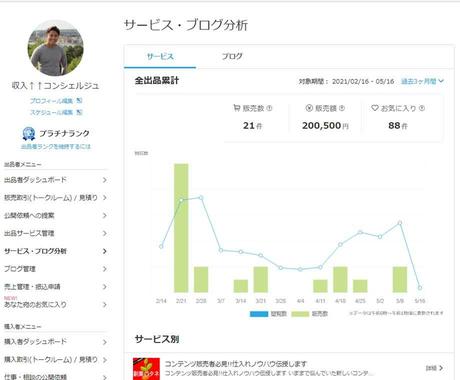Open ブログ管理 menu item
460x380 pixels.
point(20,269)
